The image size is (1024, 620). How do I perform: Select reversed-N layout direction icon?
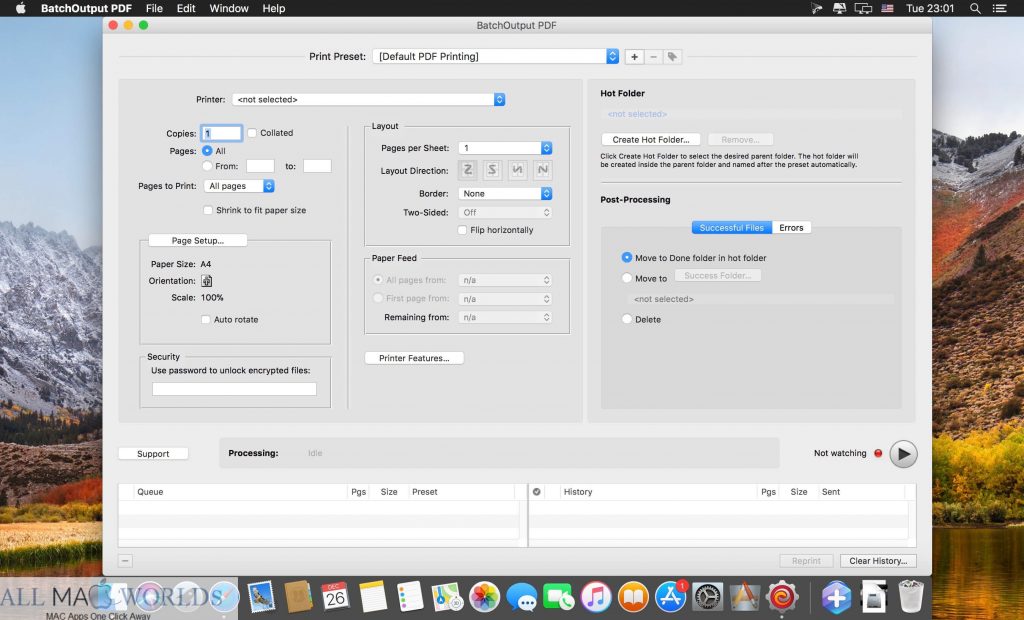pyautogui.click(x=517, y=171)
